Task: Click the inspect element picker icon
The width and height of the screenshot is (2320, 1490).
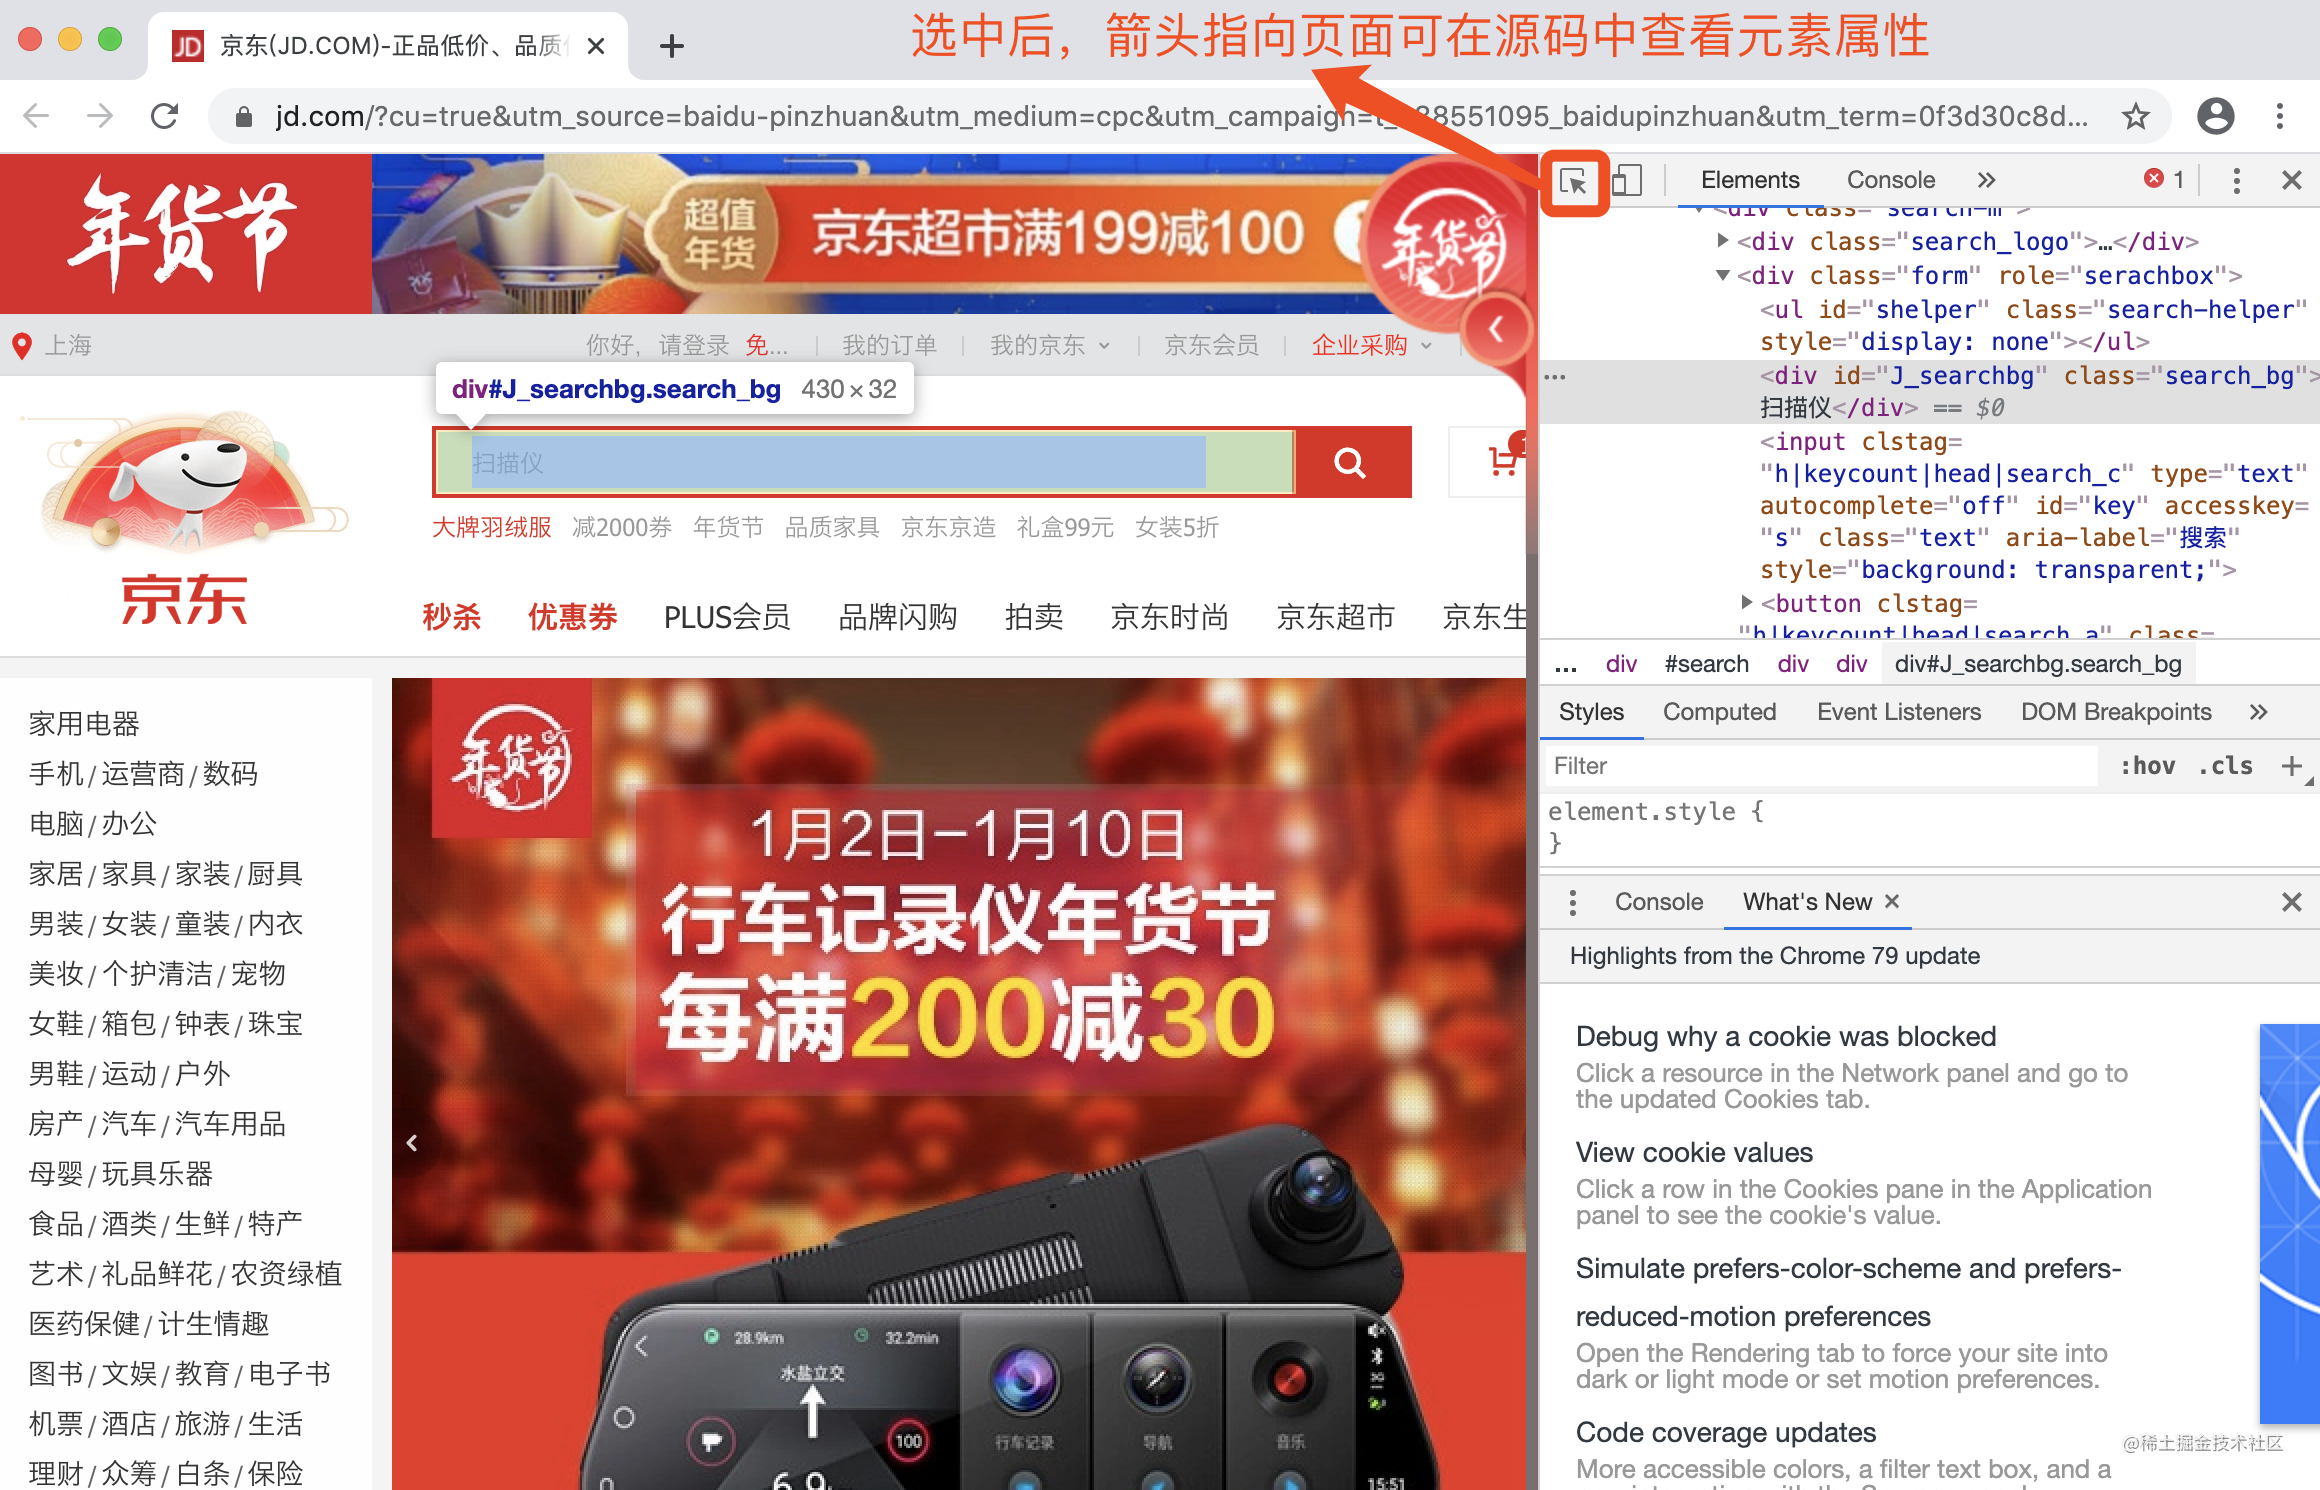Action: 1574,182
